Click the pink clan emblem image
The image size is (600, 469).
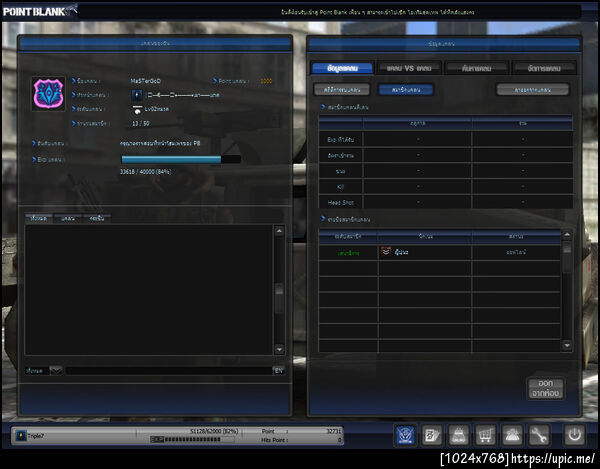(48, 94)
